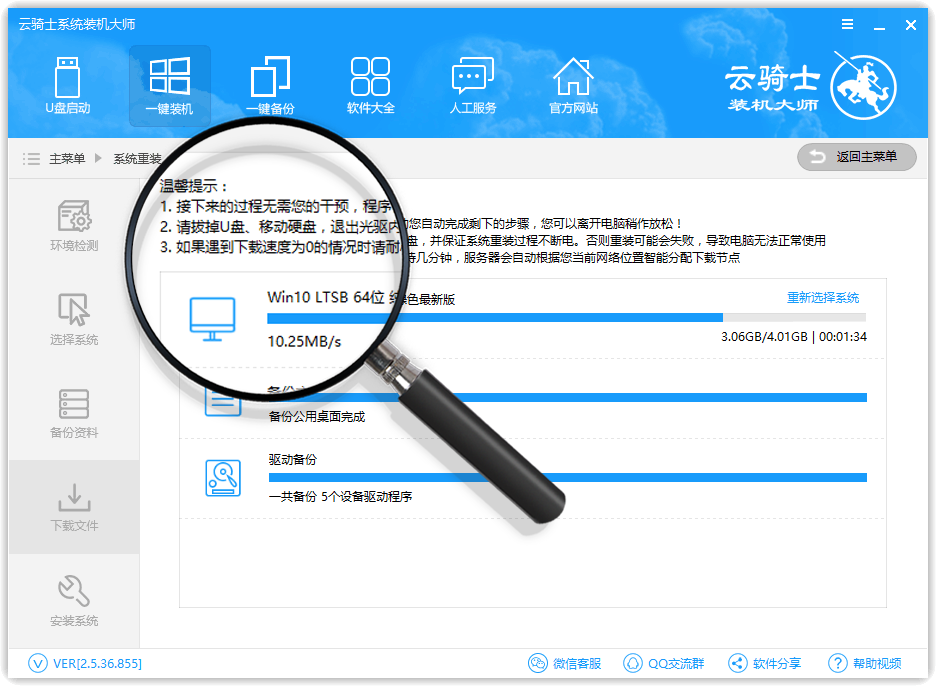Click the 备份 desktop progress bar
The height and width of the screenshot is (686, 936).
coord(568,397)
